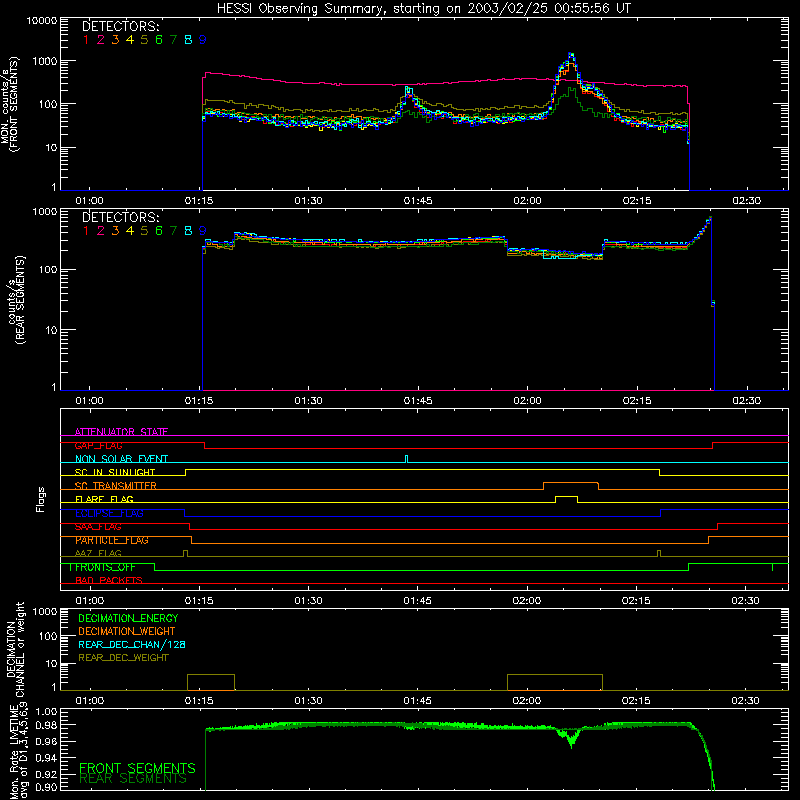This screenshot has width=800, height=800.
Task: Select detector 1 in the front segments legend
Action: pyautogui.click(x=86, y=40)
